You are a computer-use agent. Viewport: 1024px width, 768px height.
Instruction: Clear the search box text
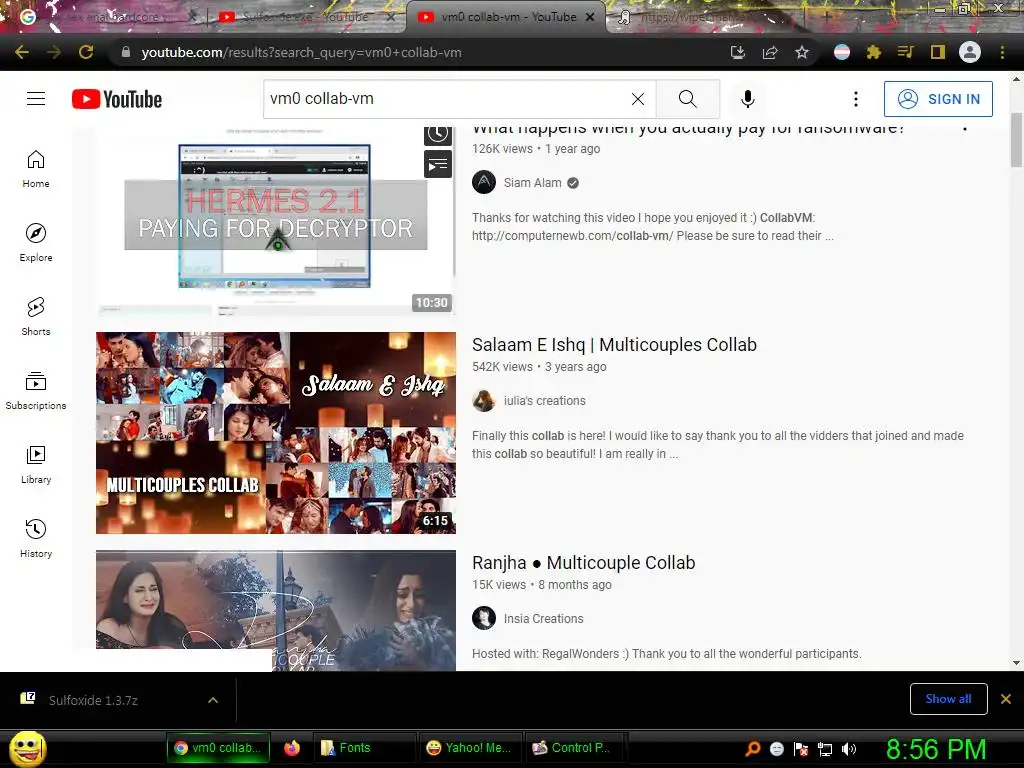[638, 99]
